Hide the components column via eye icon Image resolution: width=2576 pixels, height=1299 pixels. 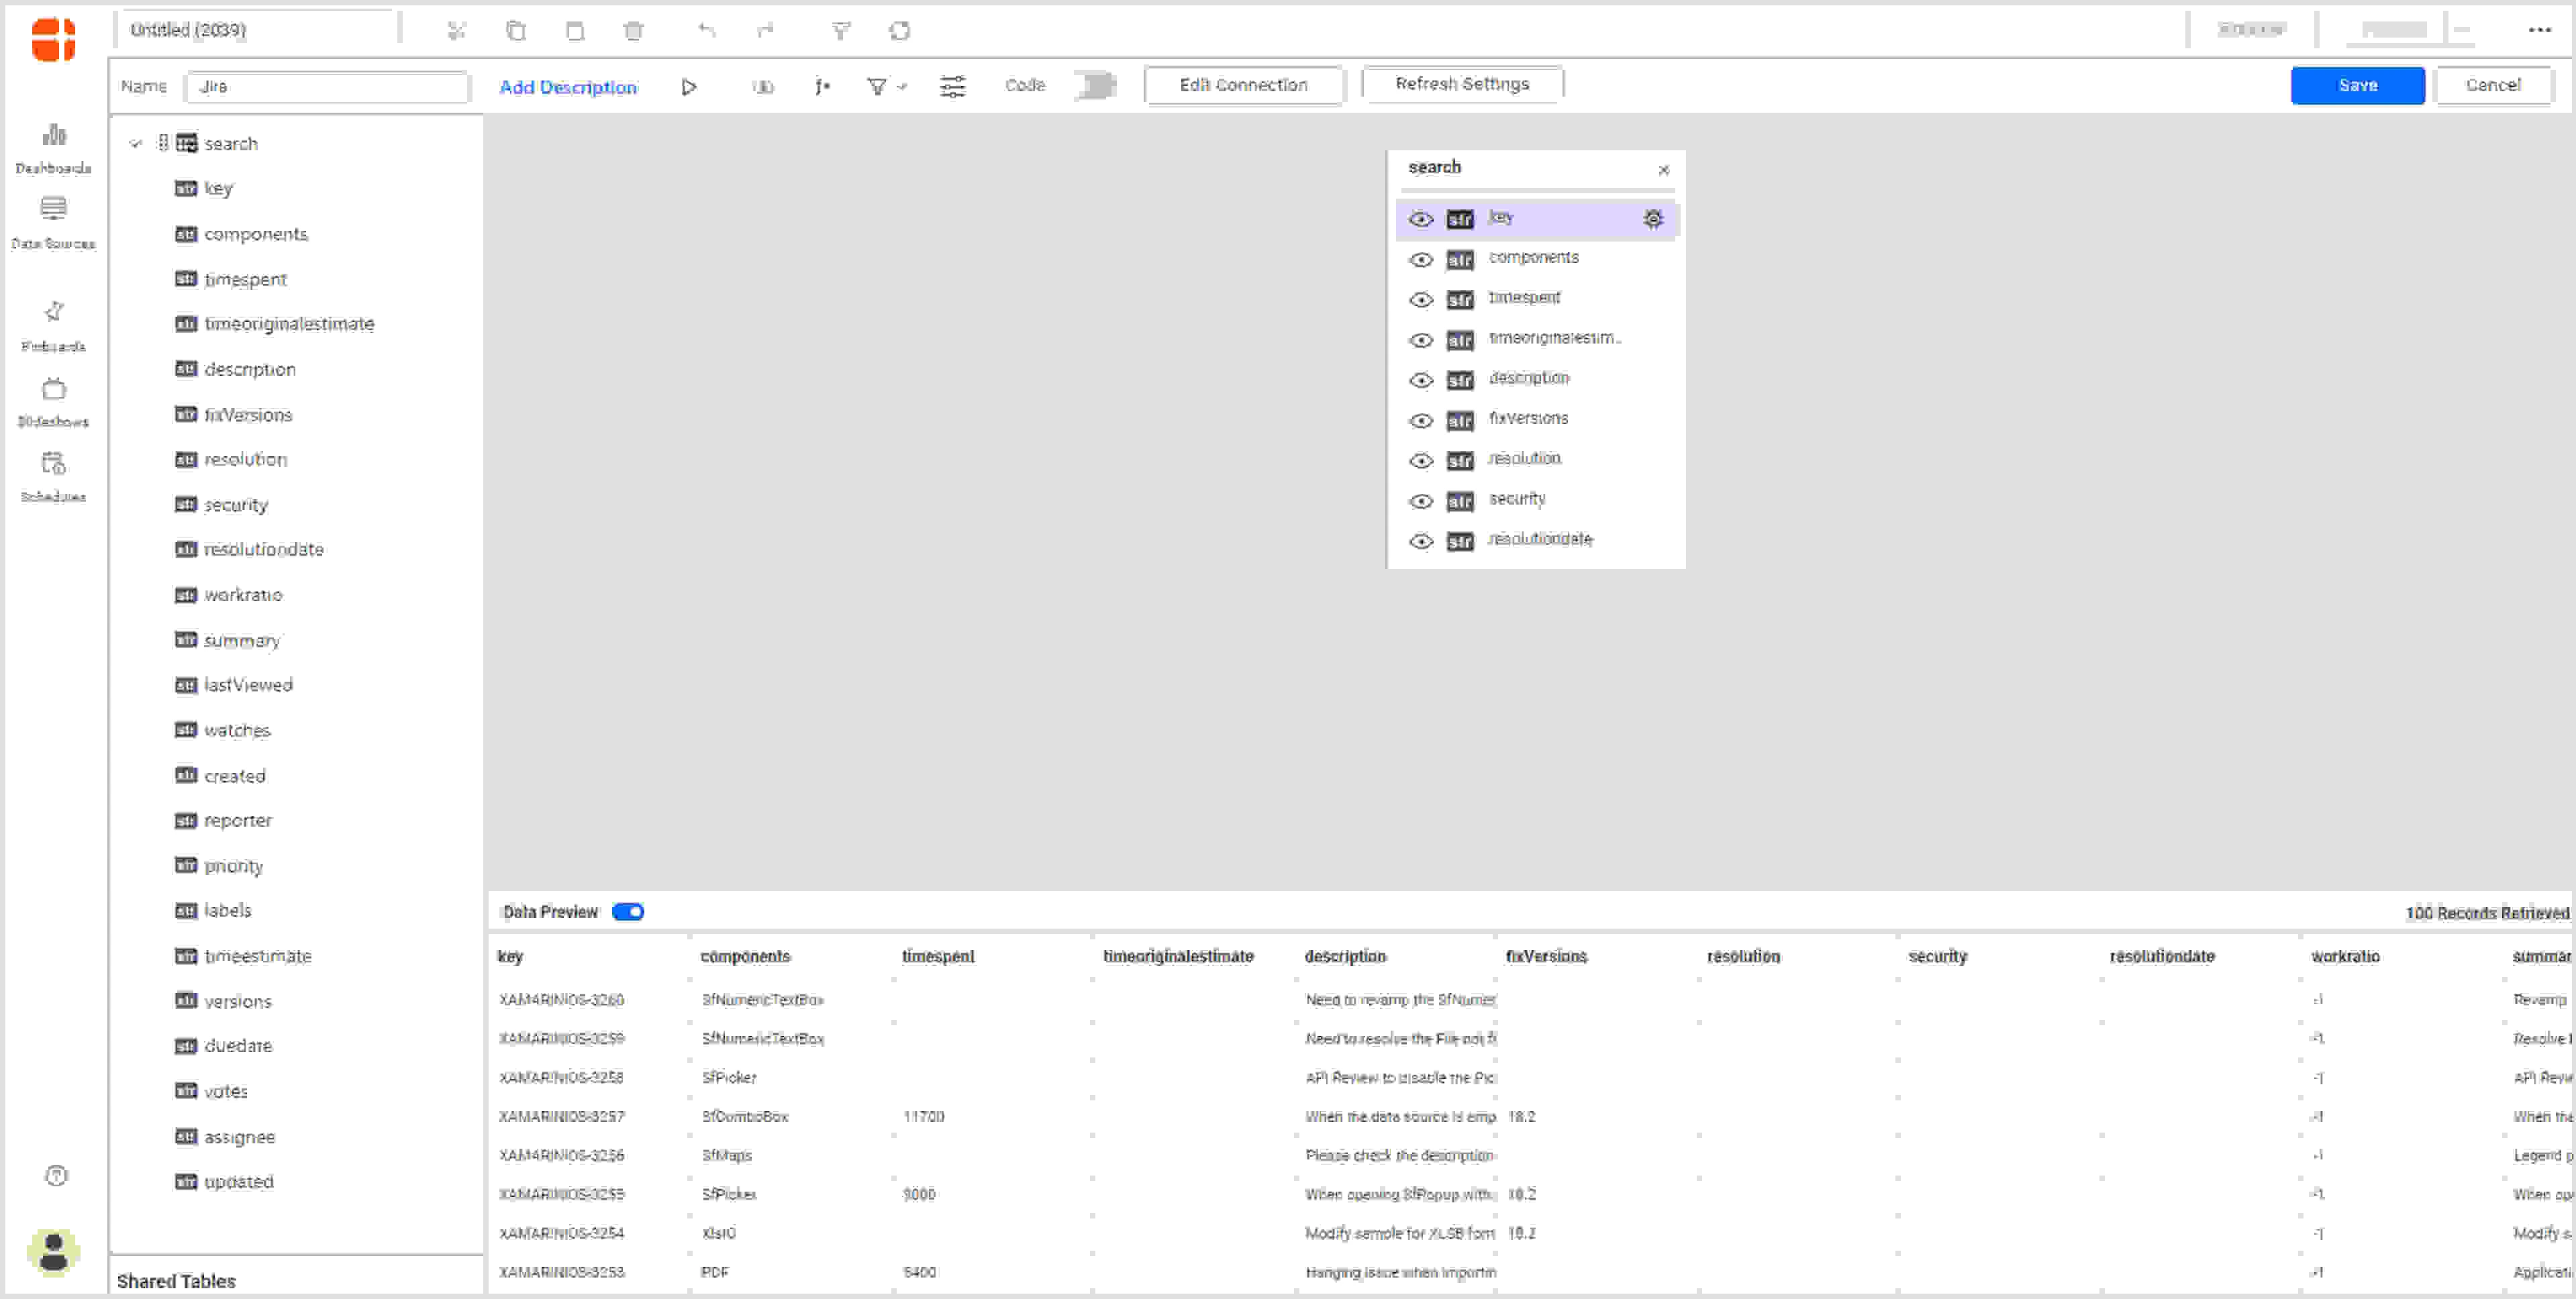click(1420, 260)
